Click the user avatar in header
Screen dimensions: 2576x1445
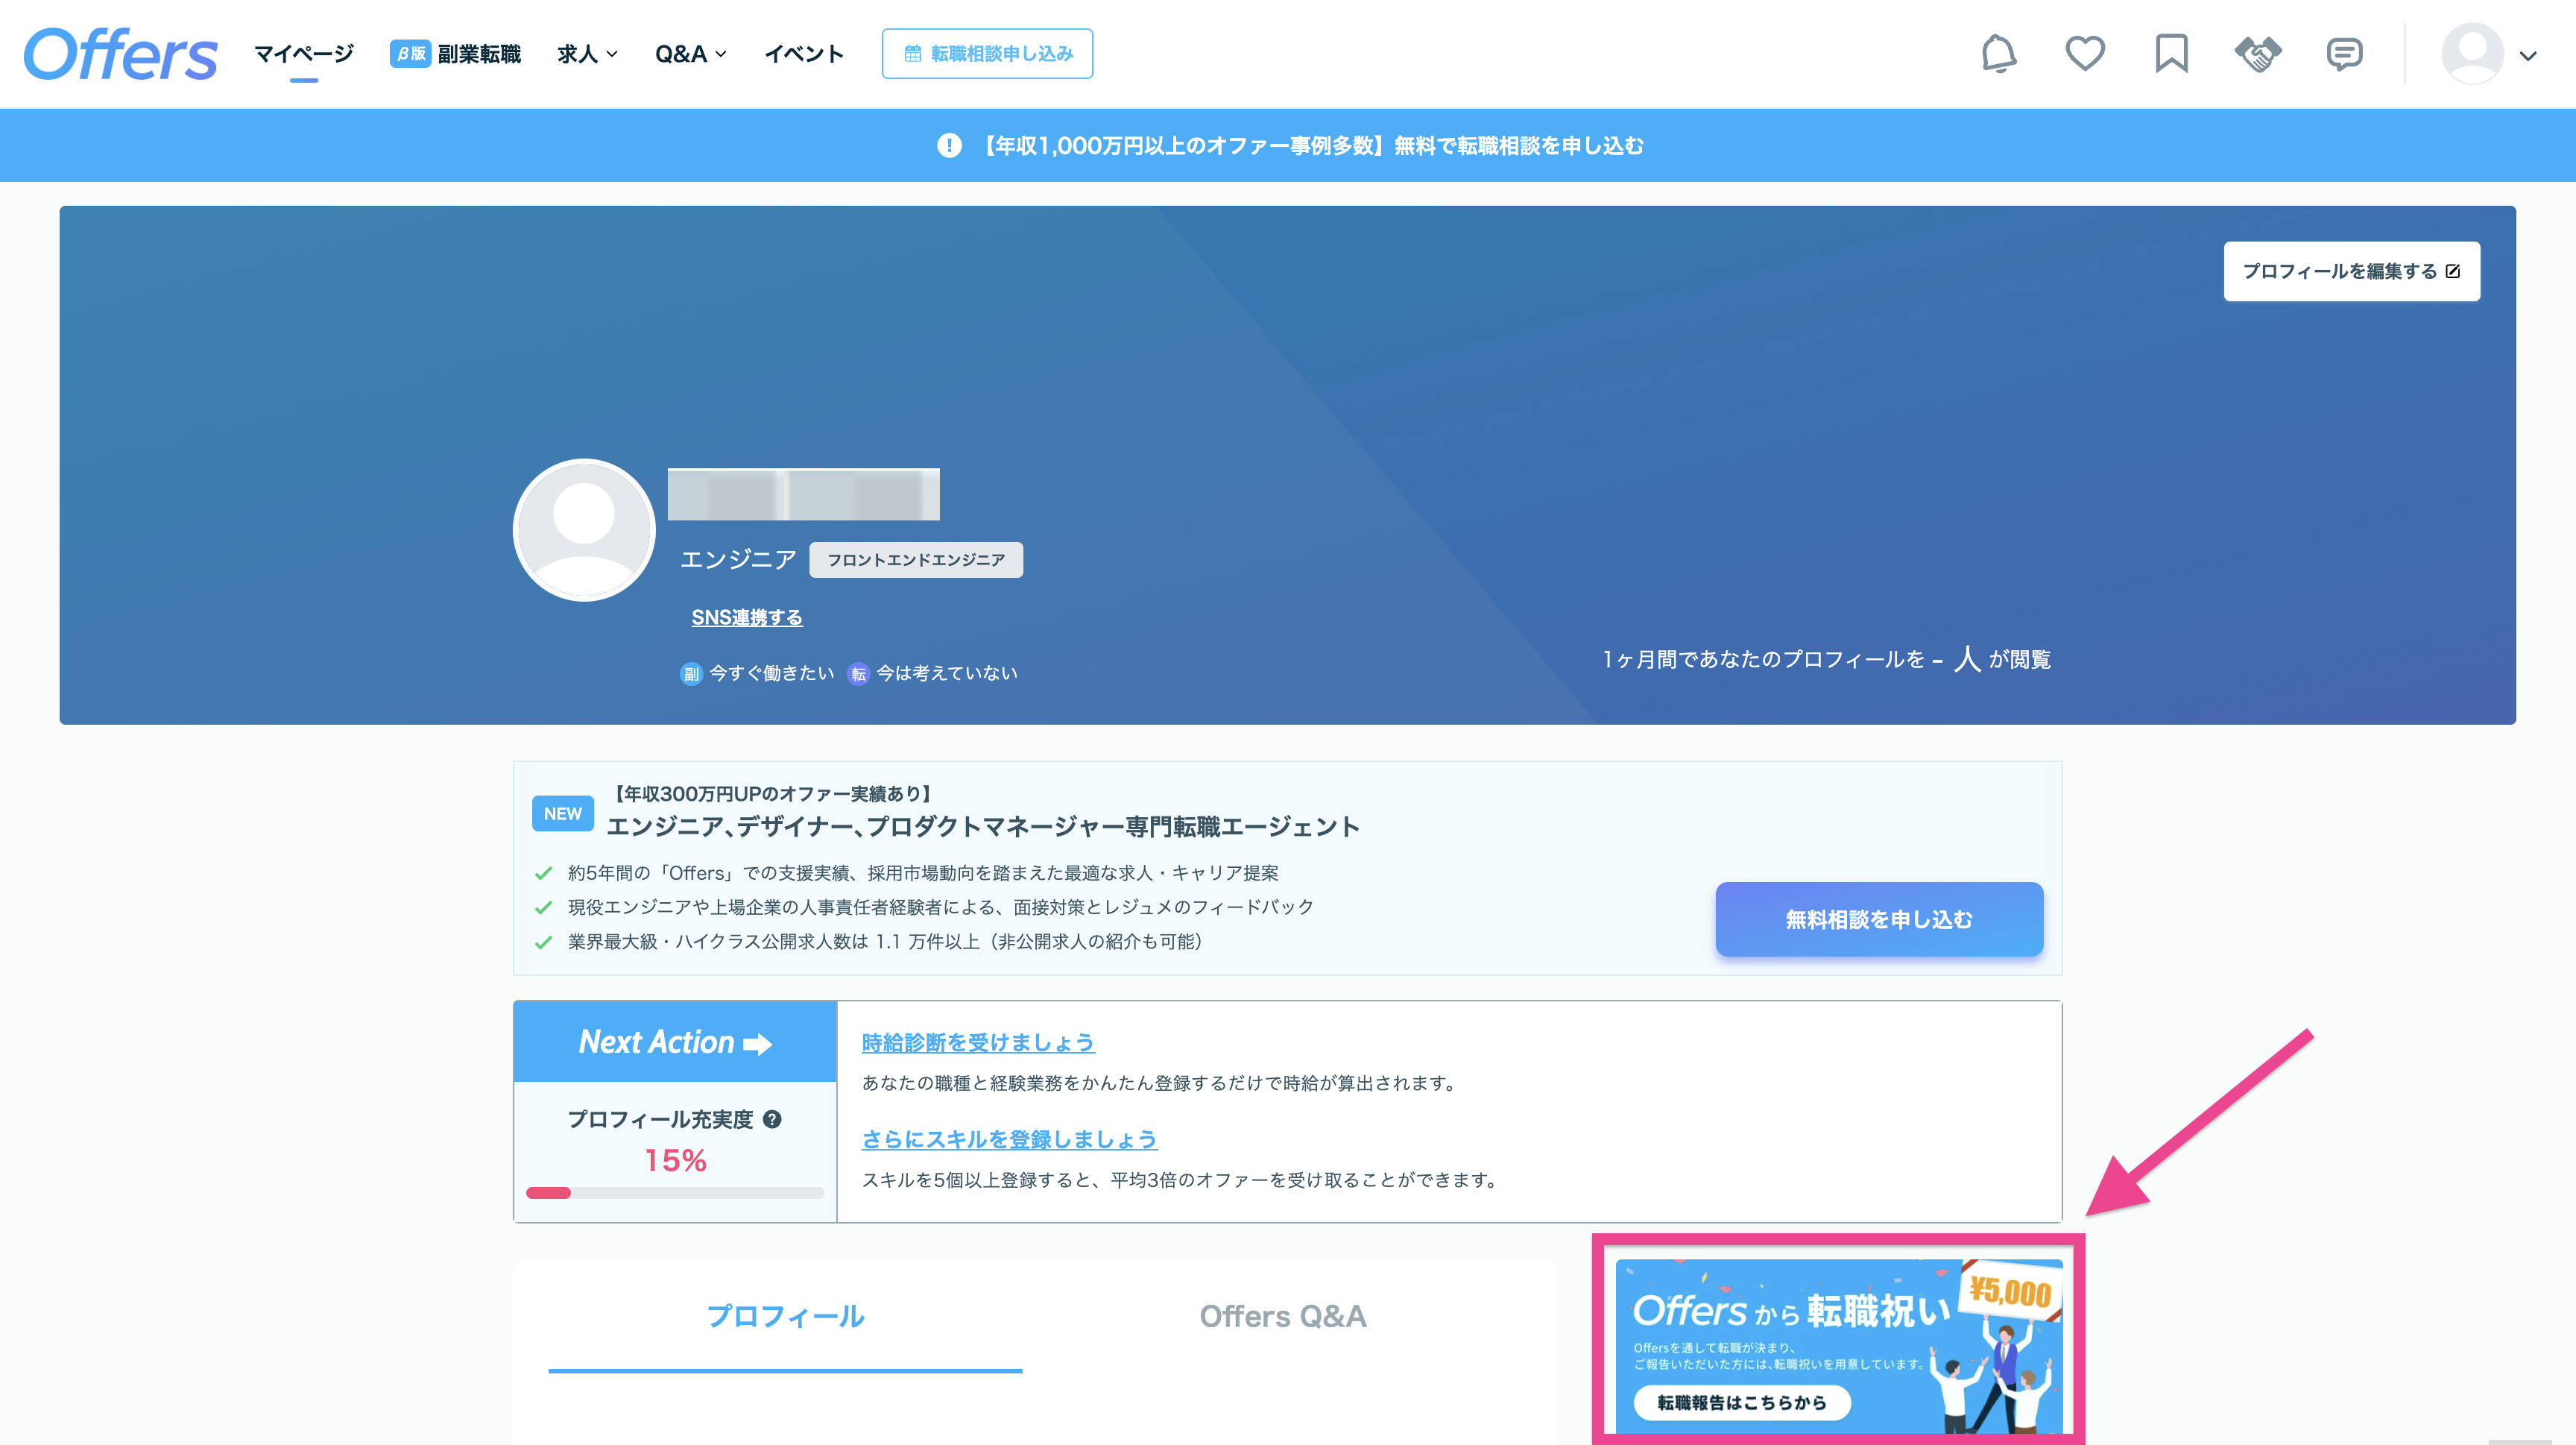coord(2472,54)
